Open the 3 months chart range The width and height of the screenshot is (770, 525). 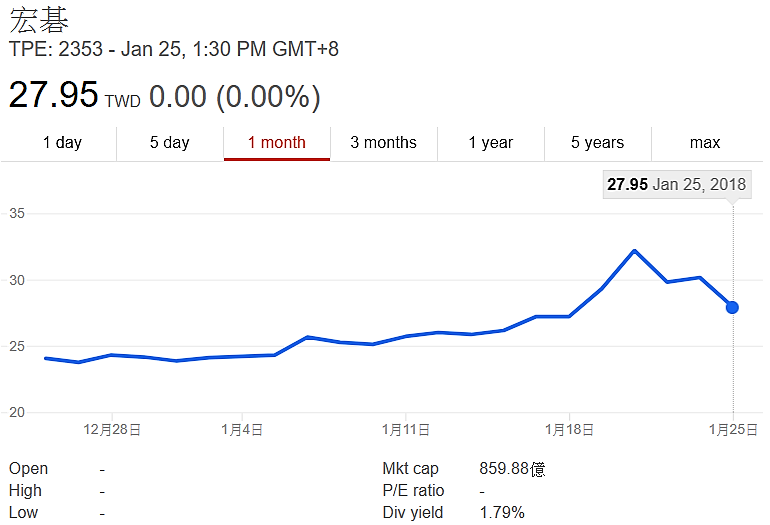coord(383,142)
